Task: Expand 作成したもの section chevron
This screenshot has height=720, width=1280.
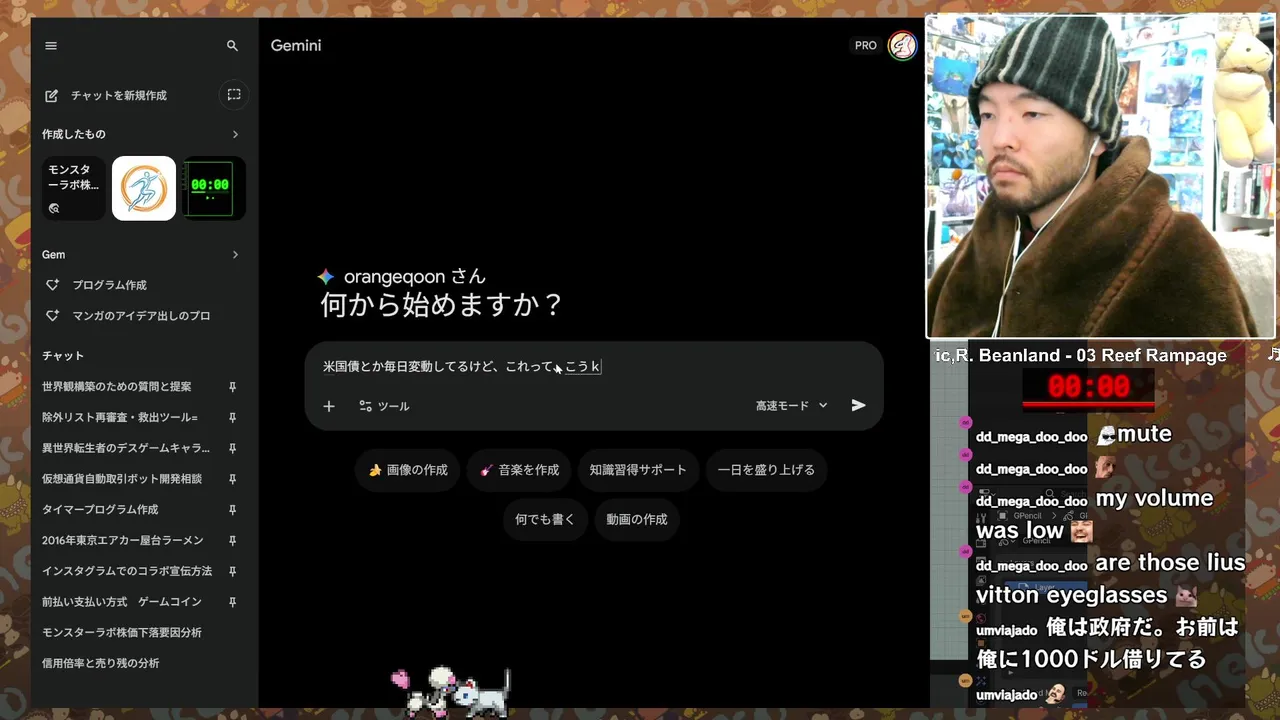Action: coord(235,134)
